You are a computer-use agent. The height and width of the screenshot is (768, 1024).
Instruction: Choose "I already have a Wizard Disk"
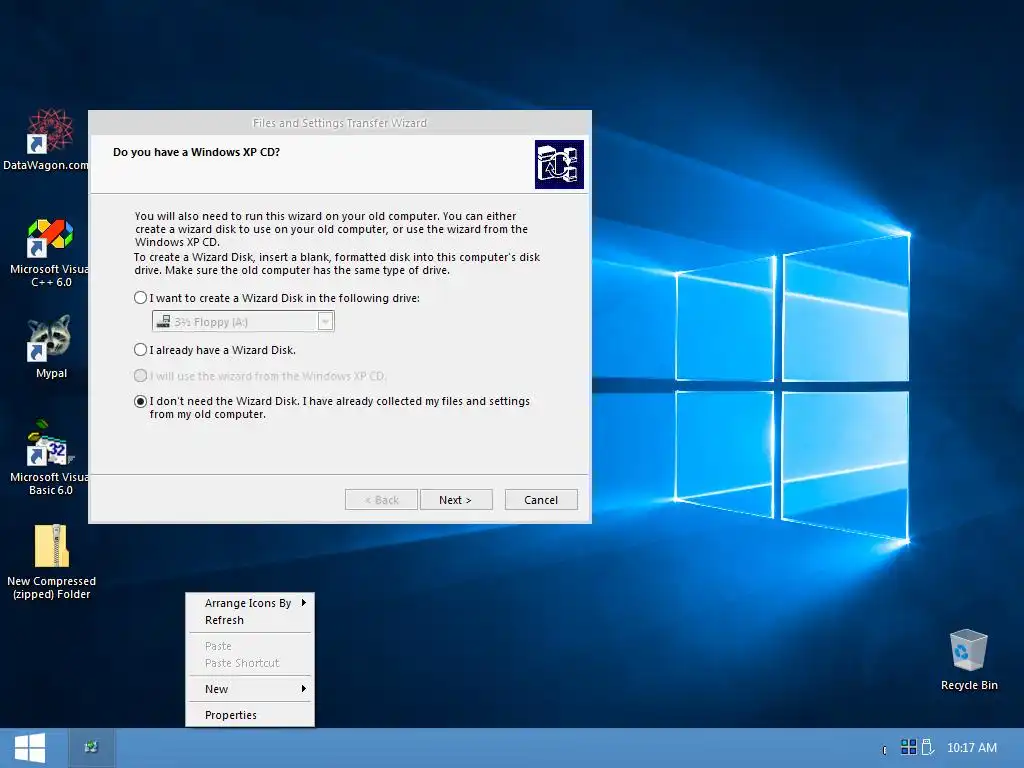click(216, 350)
